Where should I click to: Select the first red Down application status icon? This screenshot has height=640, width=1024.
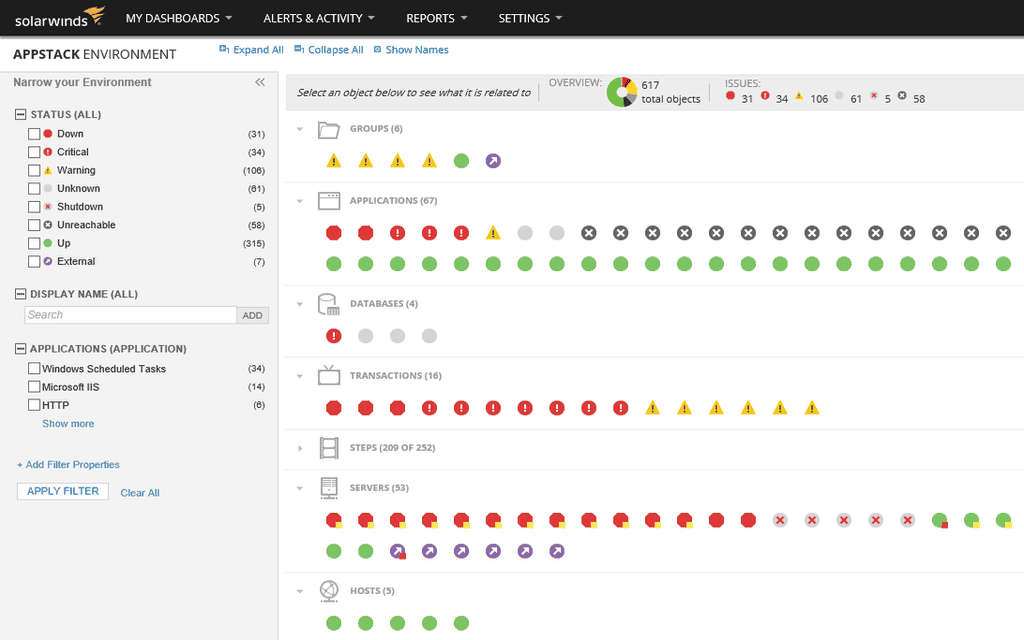click(x=333, y=232)
